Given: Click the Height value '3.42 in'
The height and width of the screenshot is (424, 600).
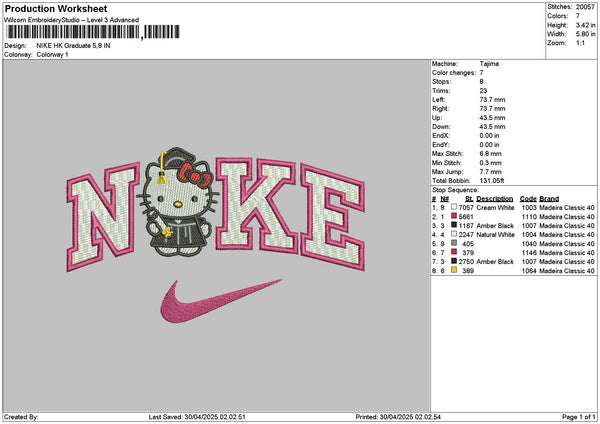Looking at the screenshot, I should (585, 25).
